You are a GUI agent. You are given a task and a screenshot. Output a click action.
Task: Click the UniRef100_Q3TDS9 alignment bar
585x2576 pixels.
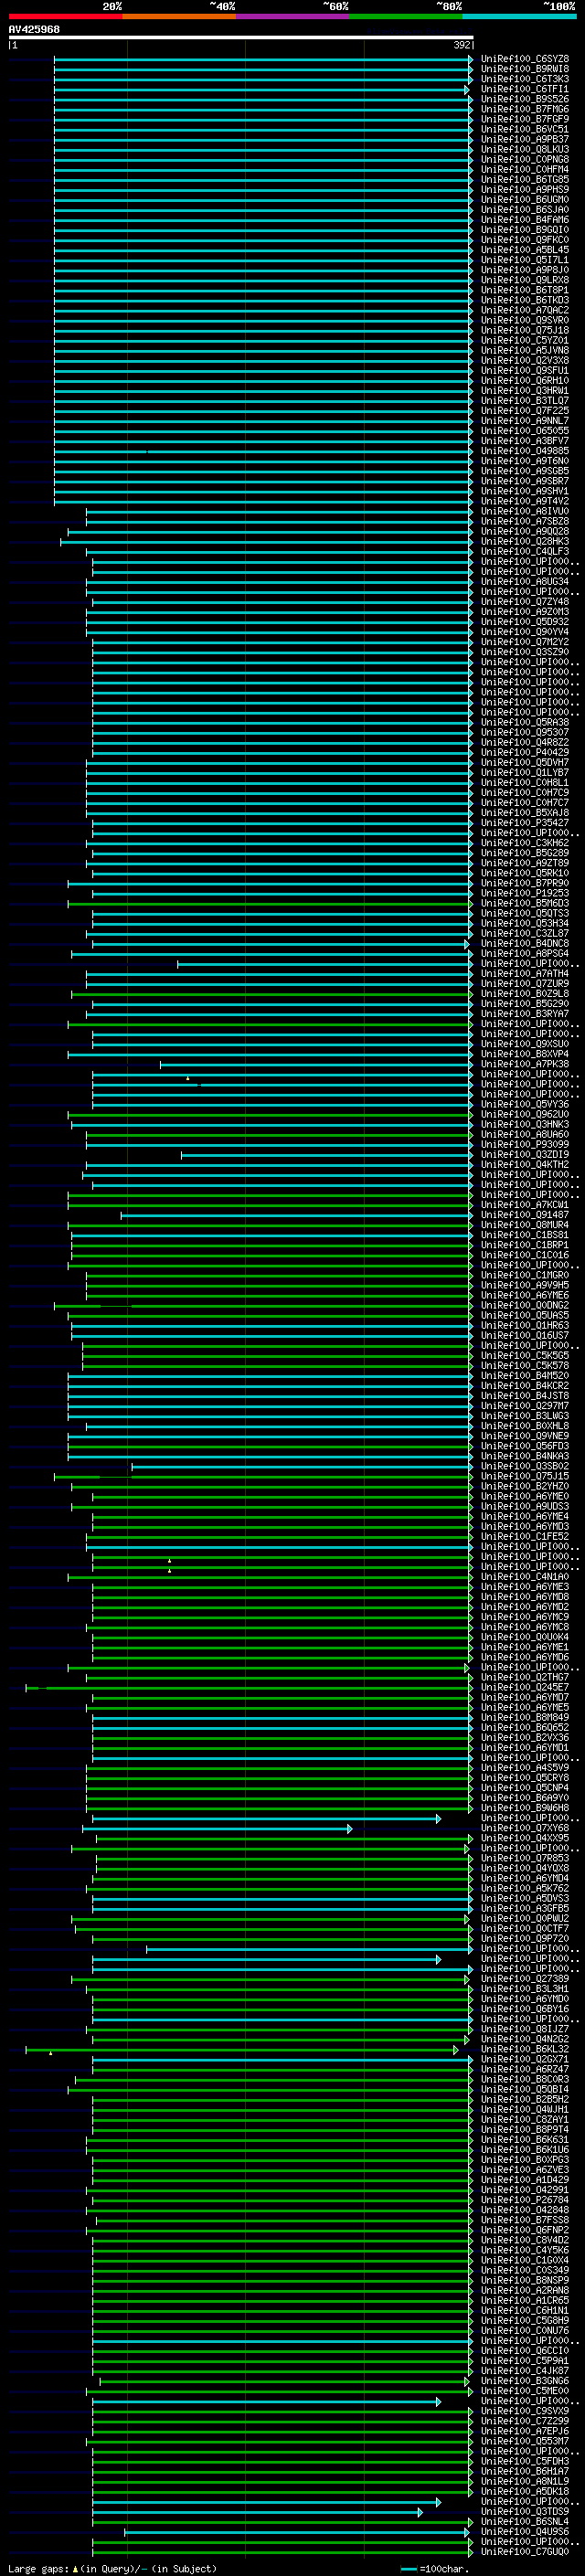click(x=257, y=2512)
